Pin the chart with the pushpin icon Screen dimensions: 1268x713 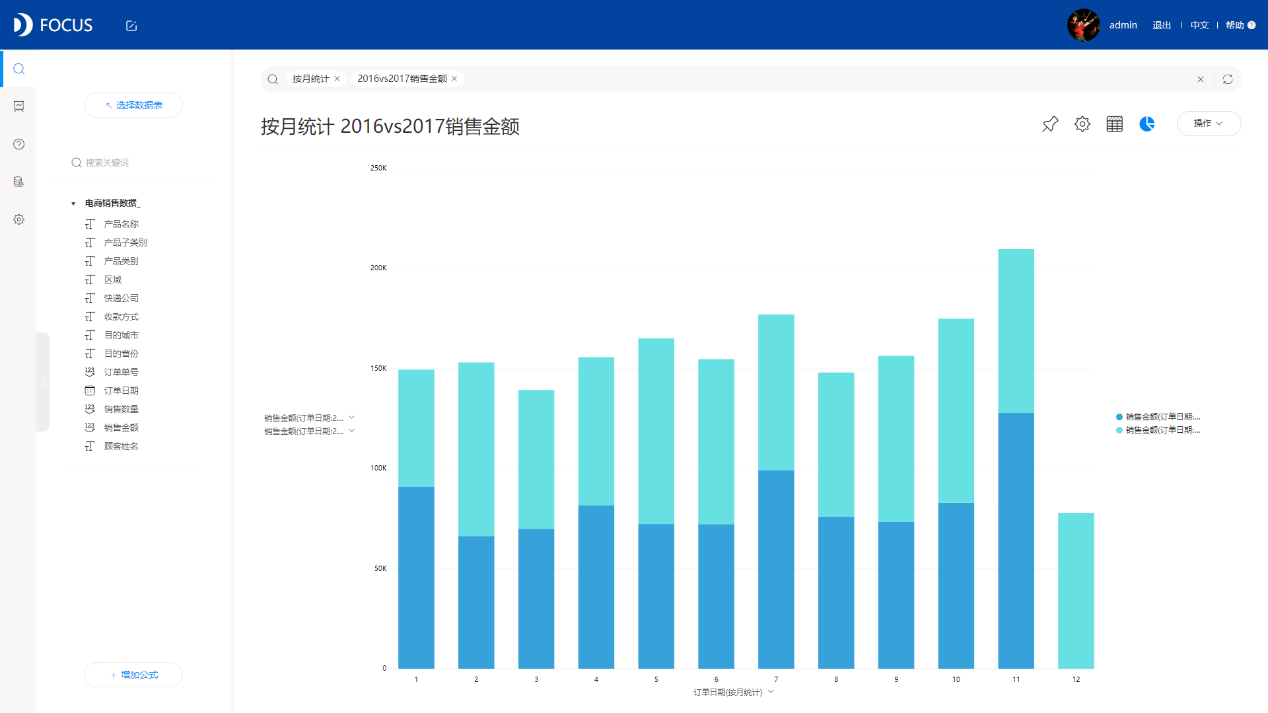tap(1050, 124)
